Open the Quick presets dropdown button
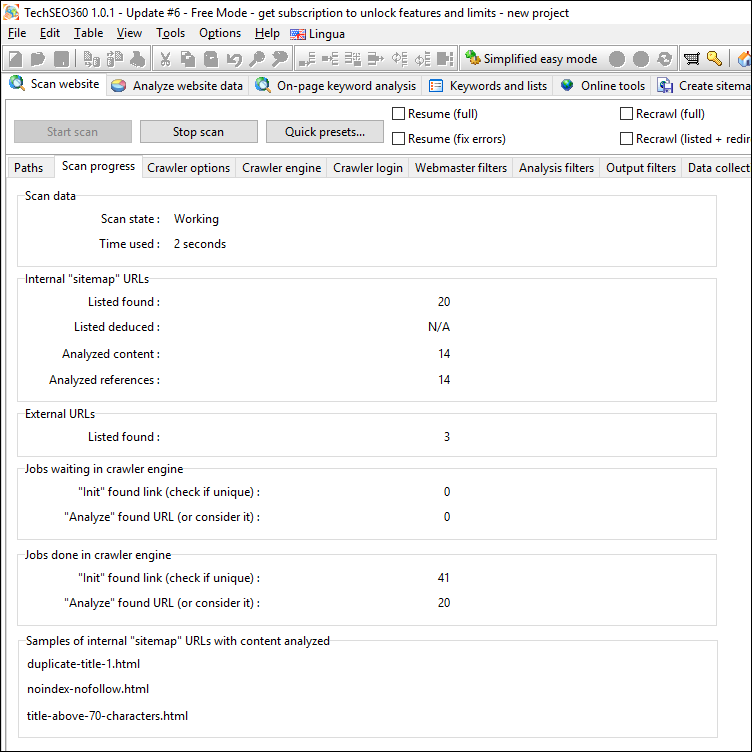Image resolution: width=752 pixels, height=752 pixels. pyautogui.click(x=325, y=132)
